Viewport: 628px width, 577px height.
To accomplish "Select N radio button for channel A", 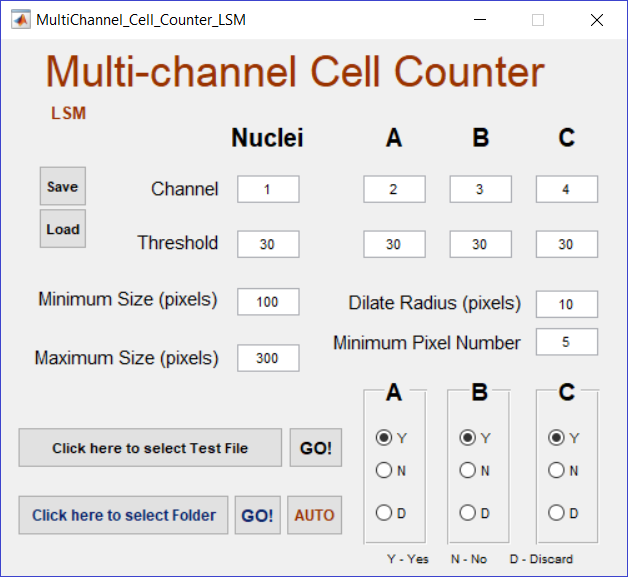I will [383, 470].
